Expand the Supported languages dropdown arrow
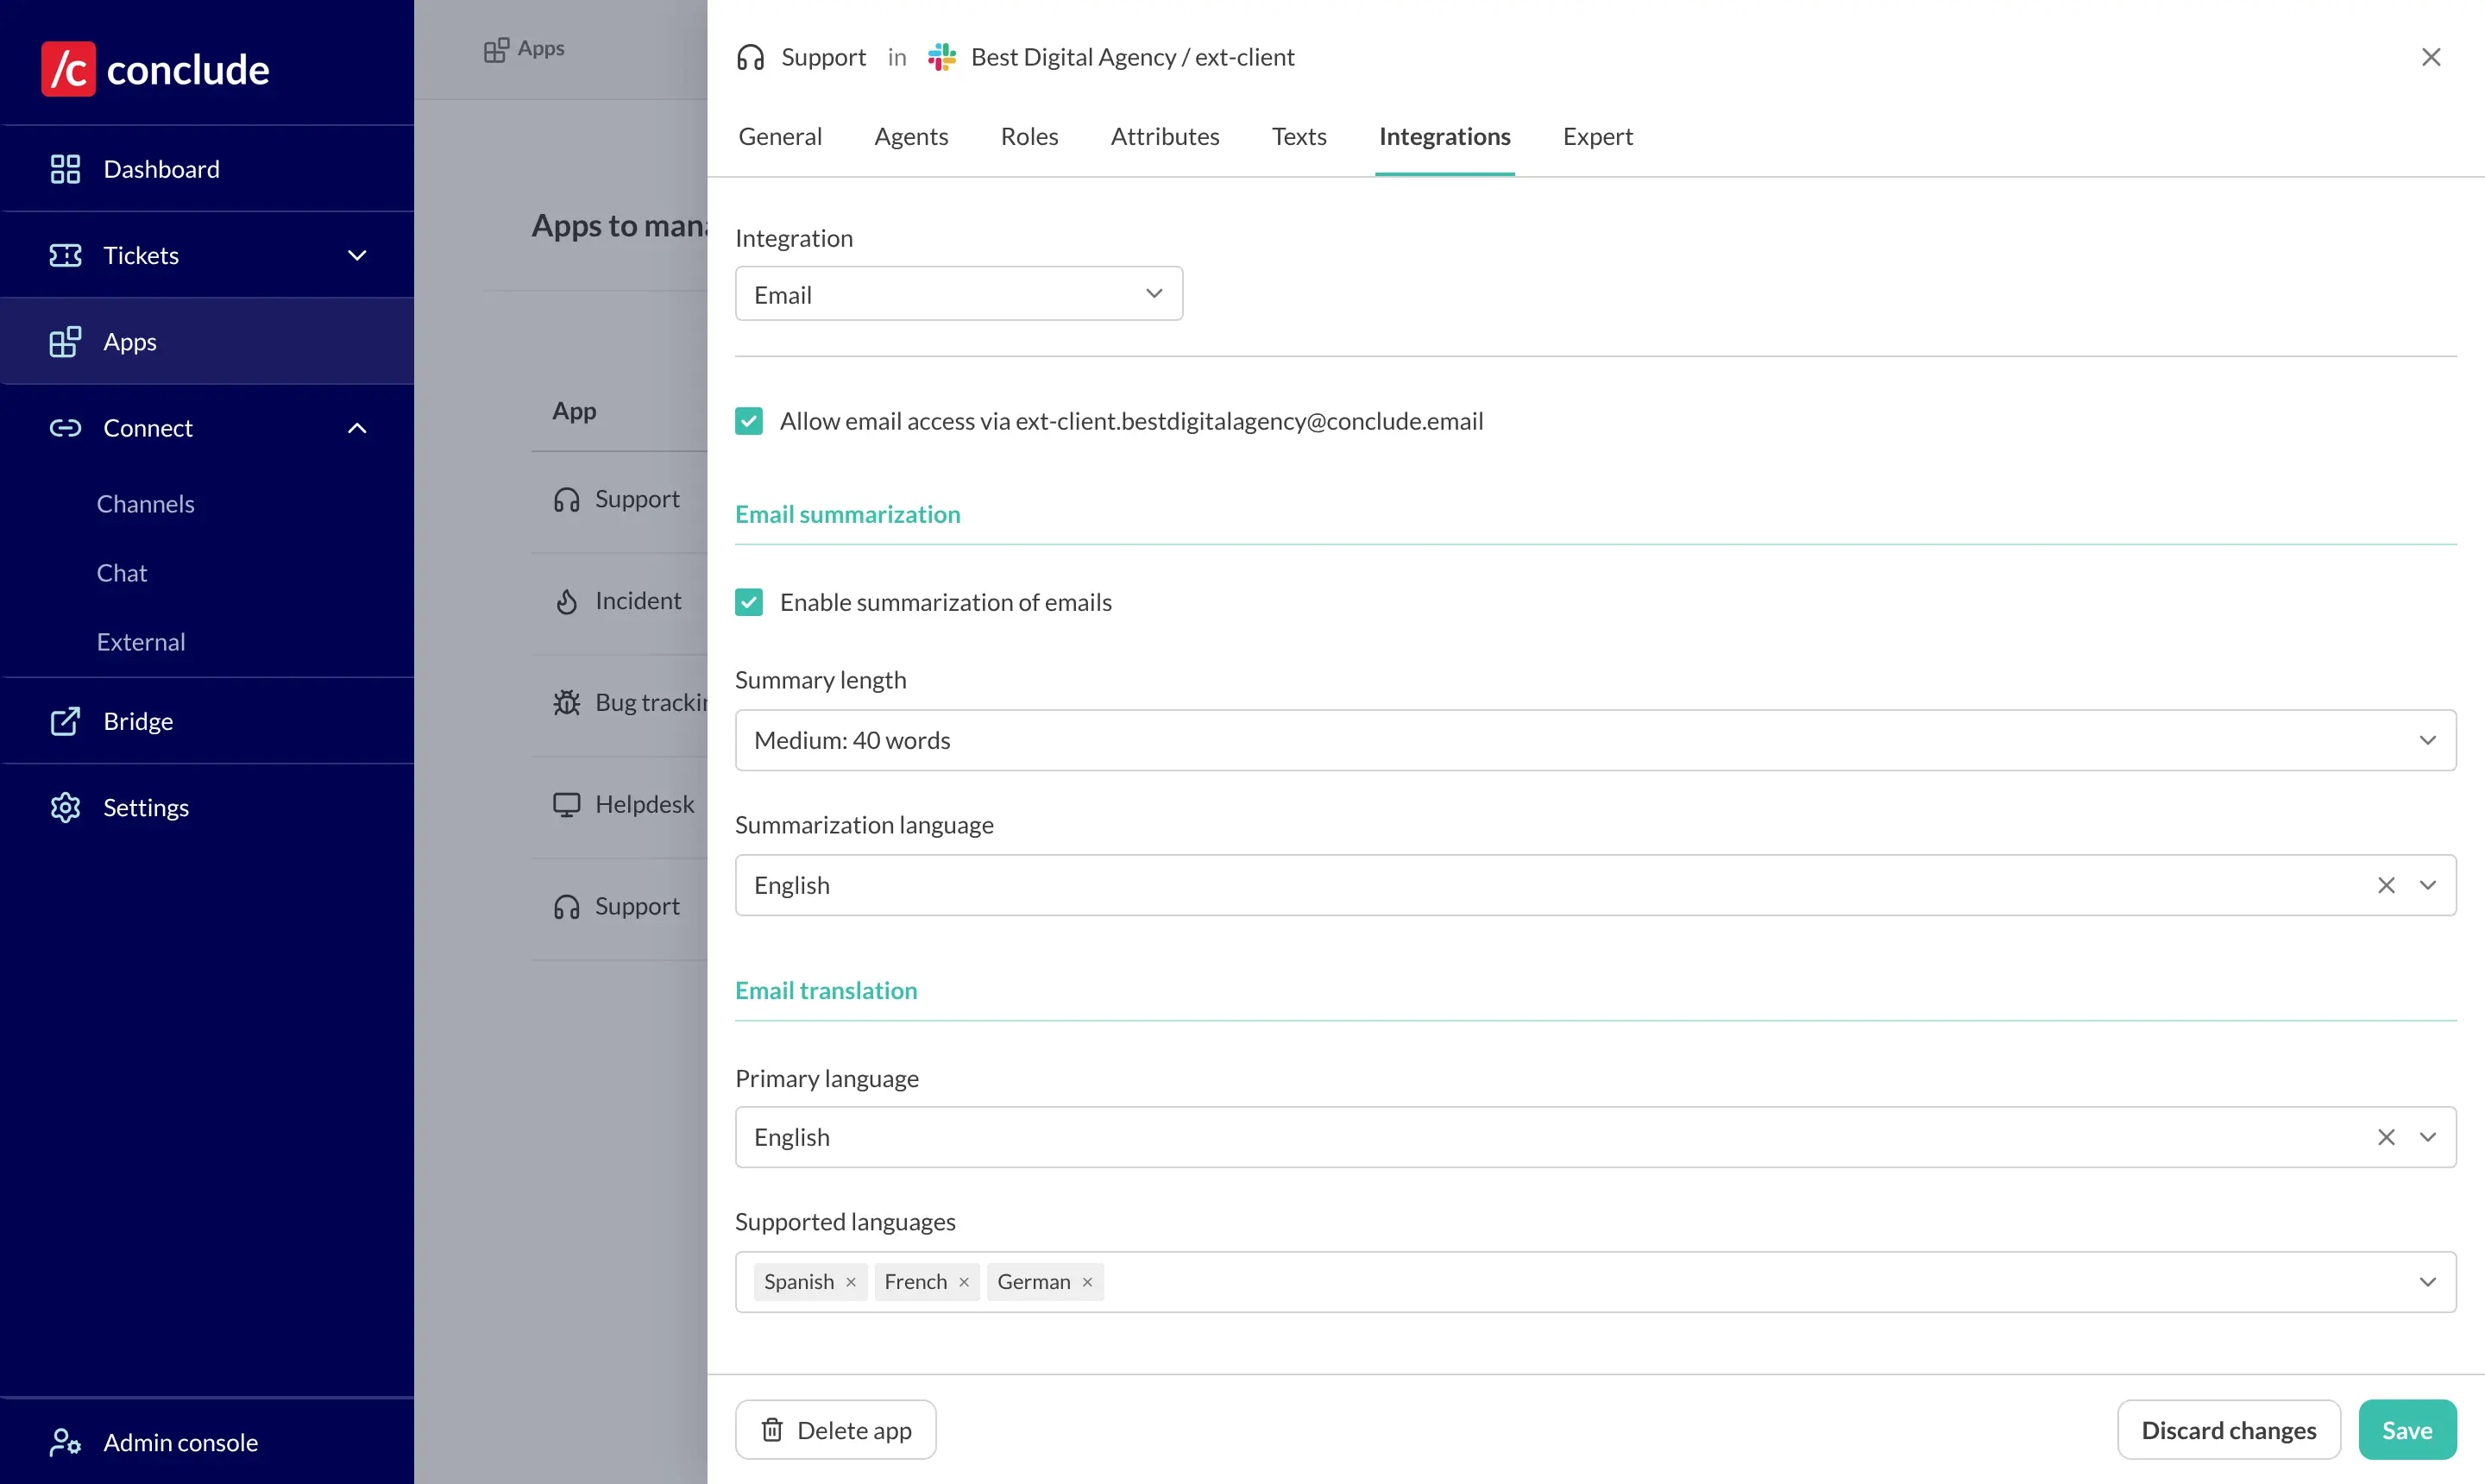2485x1484 pixels. pos(2428,1282)
